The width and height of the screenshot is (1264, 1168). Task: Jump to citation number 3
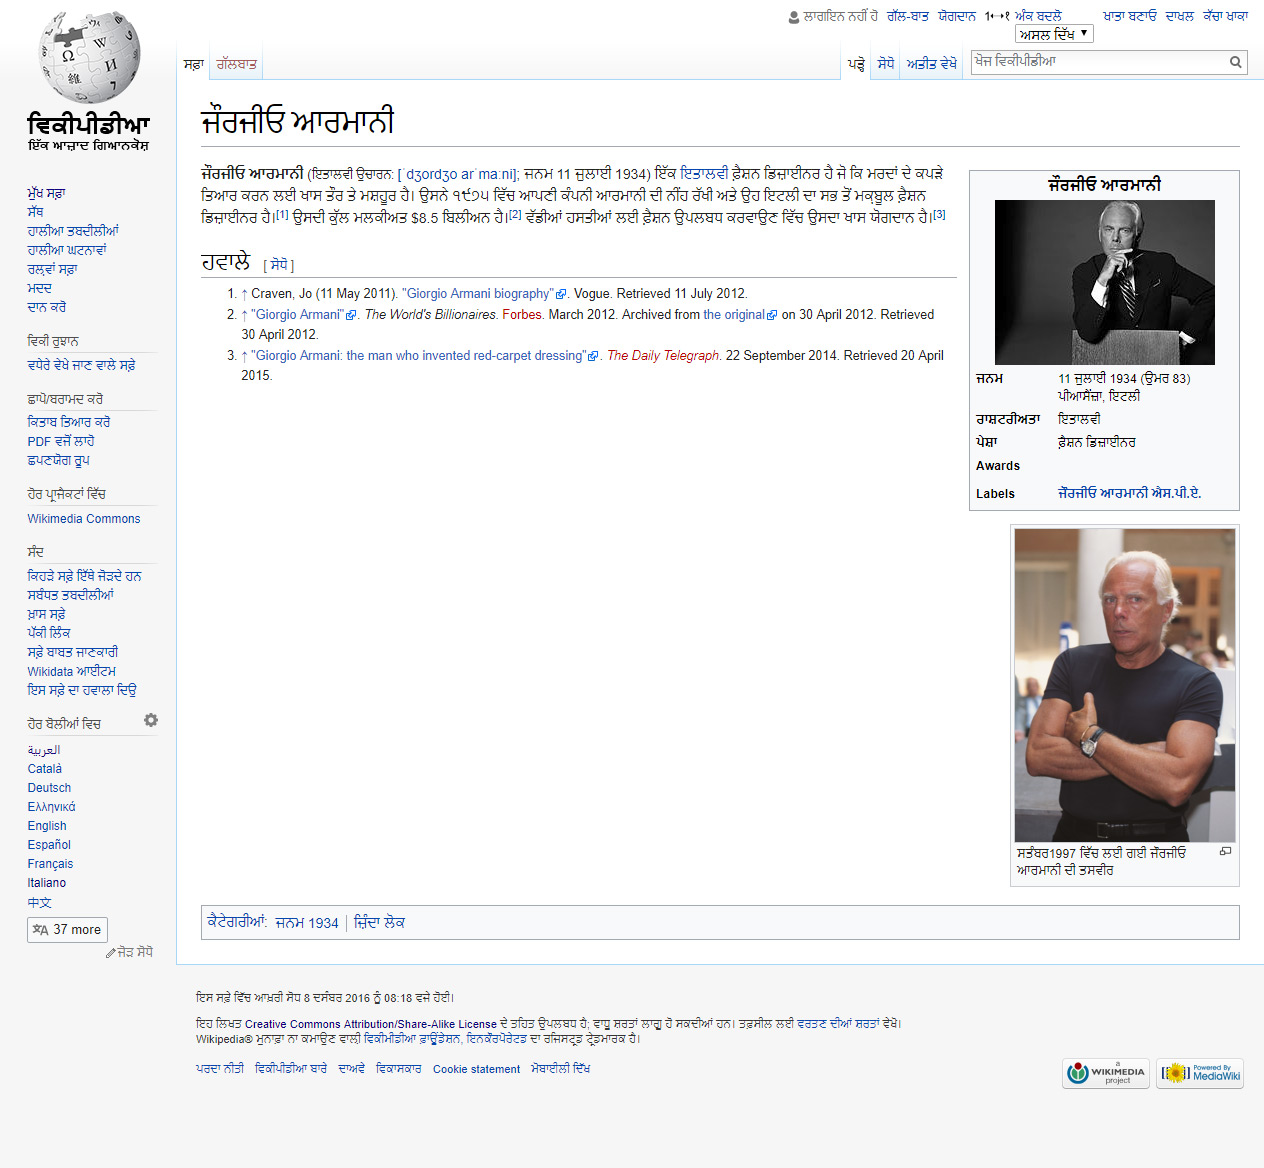point(939,214)
